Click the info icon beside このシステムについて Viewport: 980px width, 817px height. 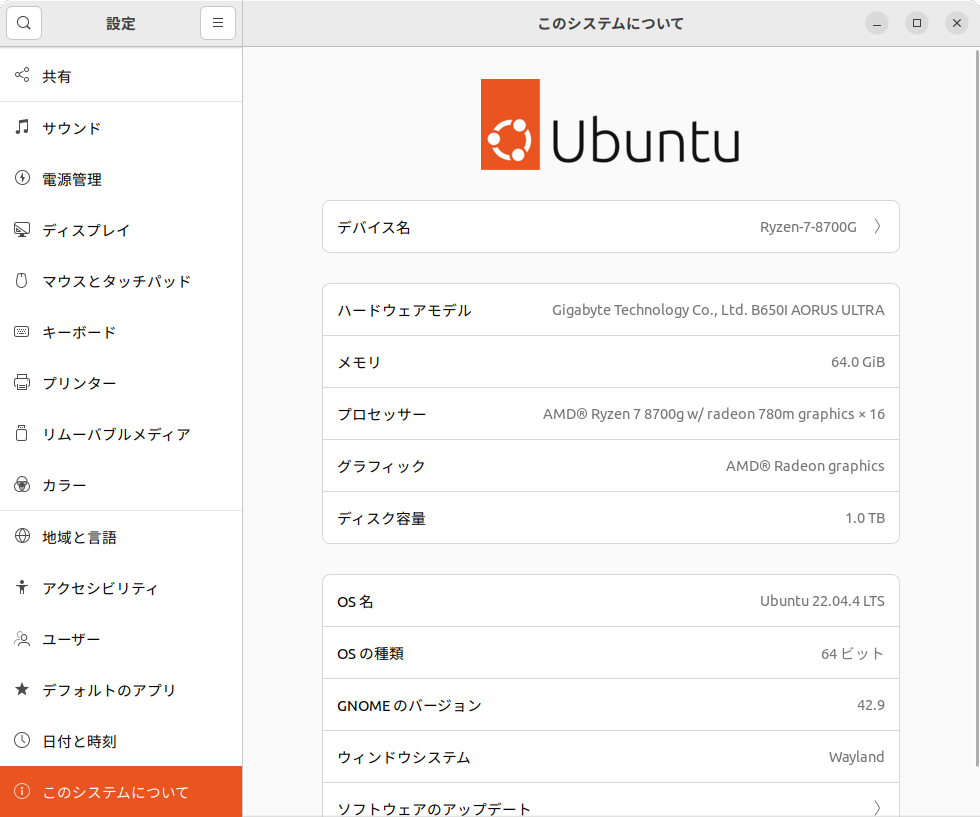point(22,791)
